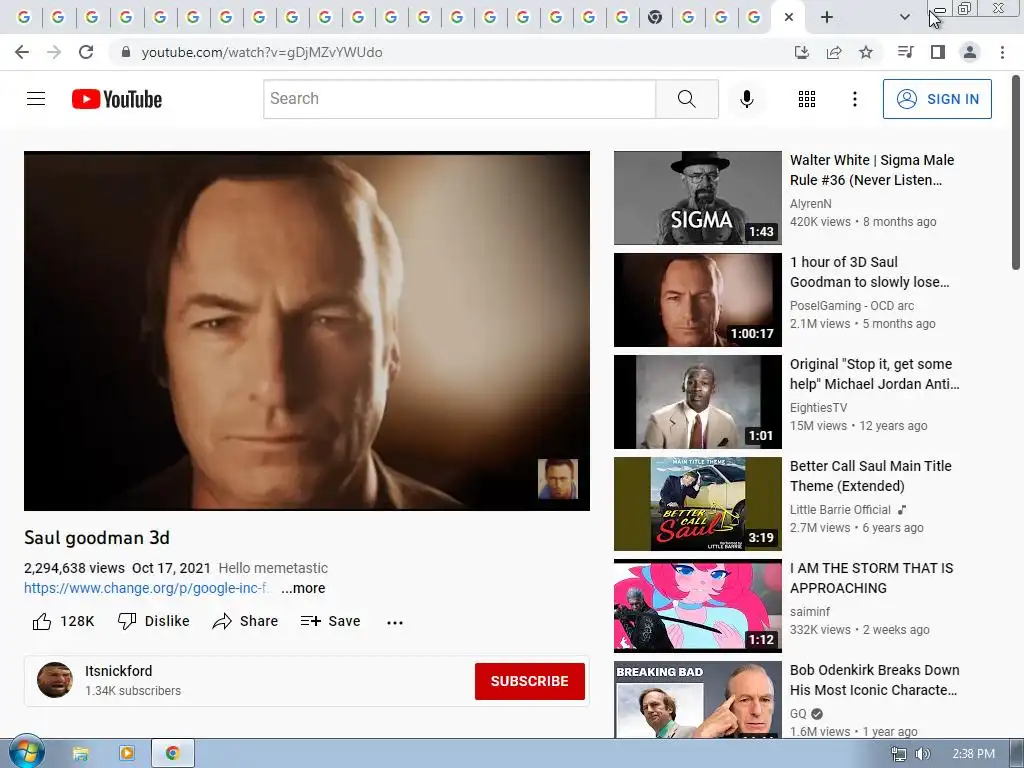Open Windows Explorer from the taskbar
The height and width of the screenshot is (768, 1024).
[80, 754]
